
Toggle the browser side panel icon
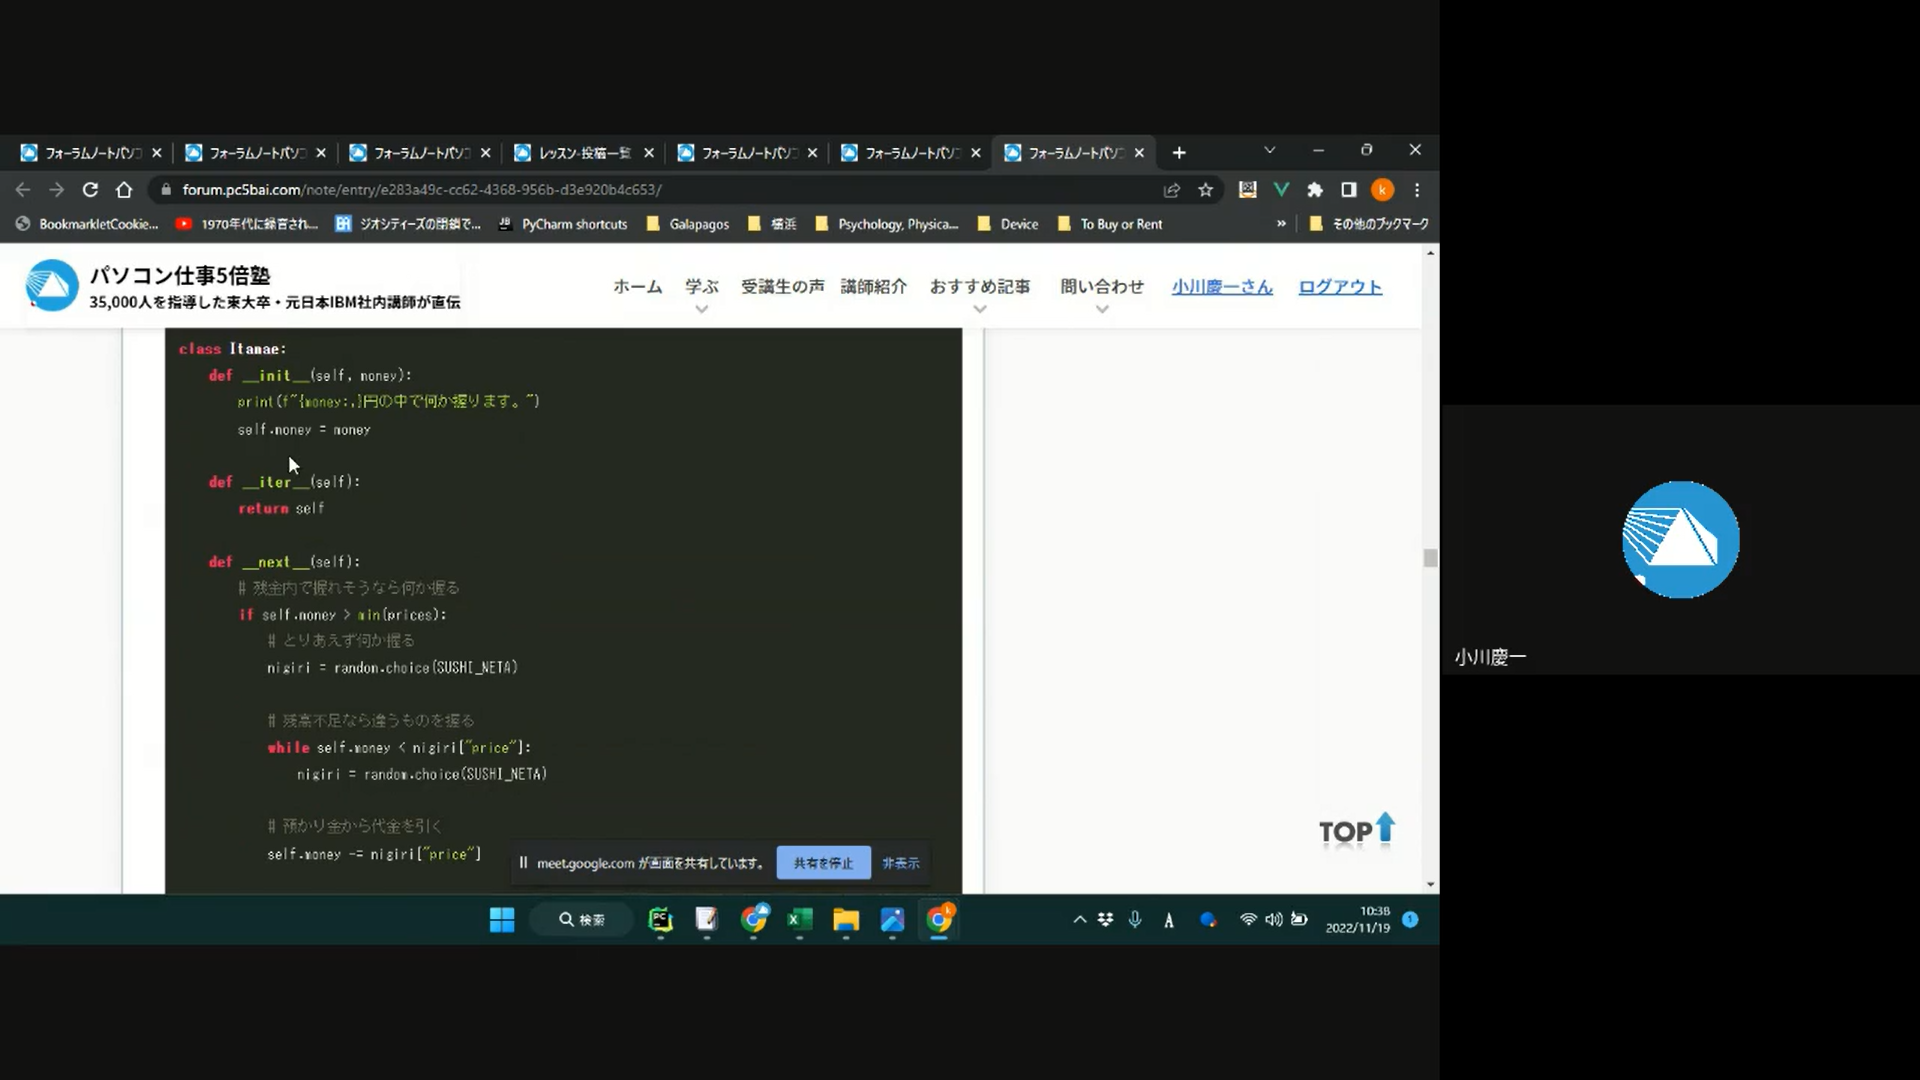click(x=1349, y=190)
